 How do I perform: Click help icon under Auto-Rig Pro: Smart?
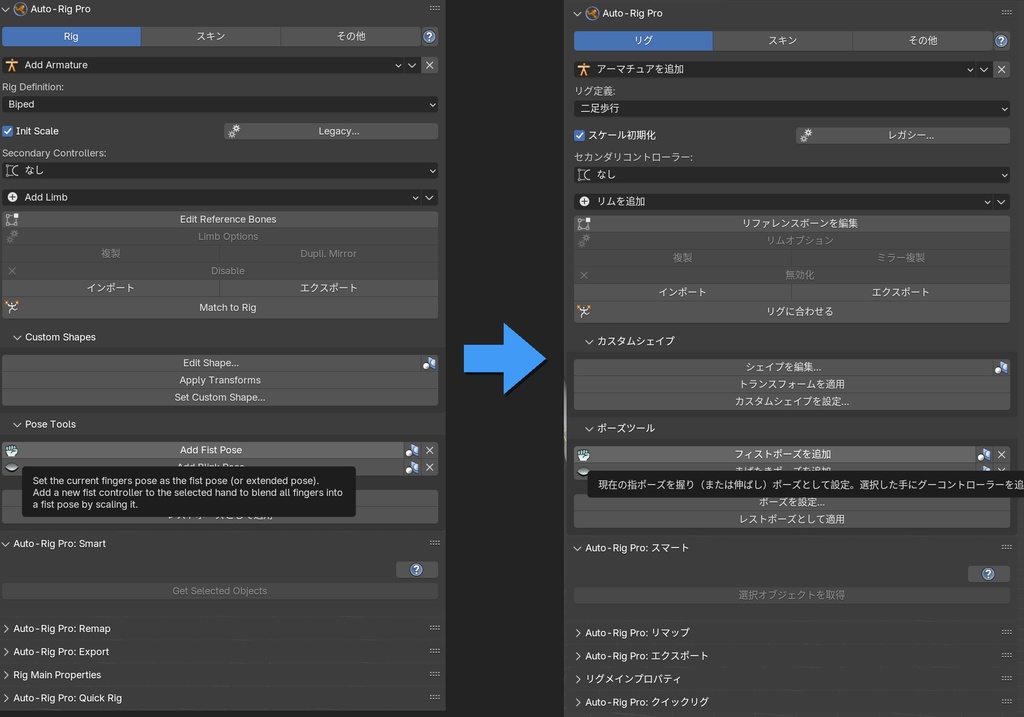pyautogui.click(x=416, y=570)
